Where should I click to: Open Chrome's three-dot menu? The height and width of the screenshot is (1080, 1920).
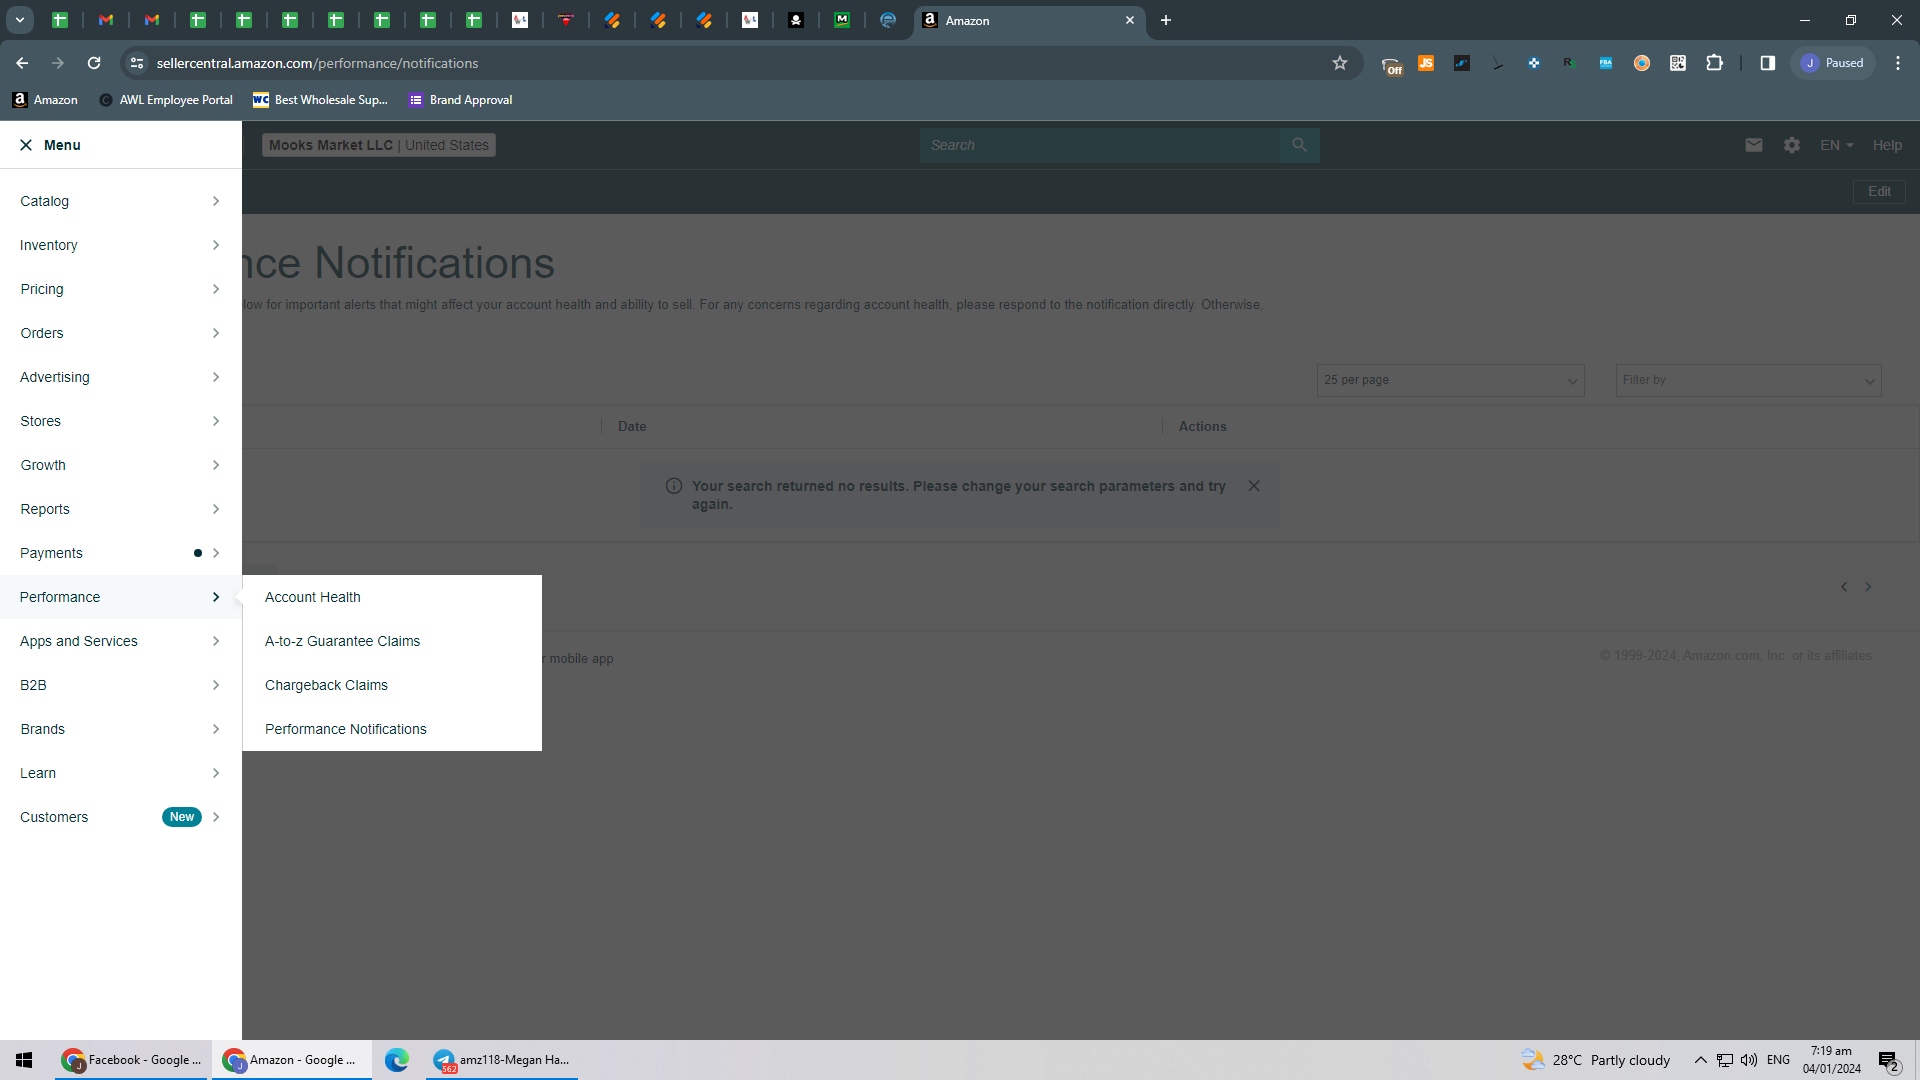(x=1898, y=63)
